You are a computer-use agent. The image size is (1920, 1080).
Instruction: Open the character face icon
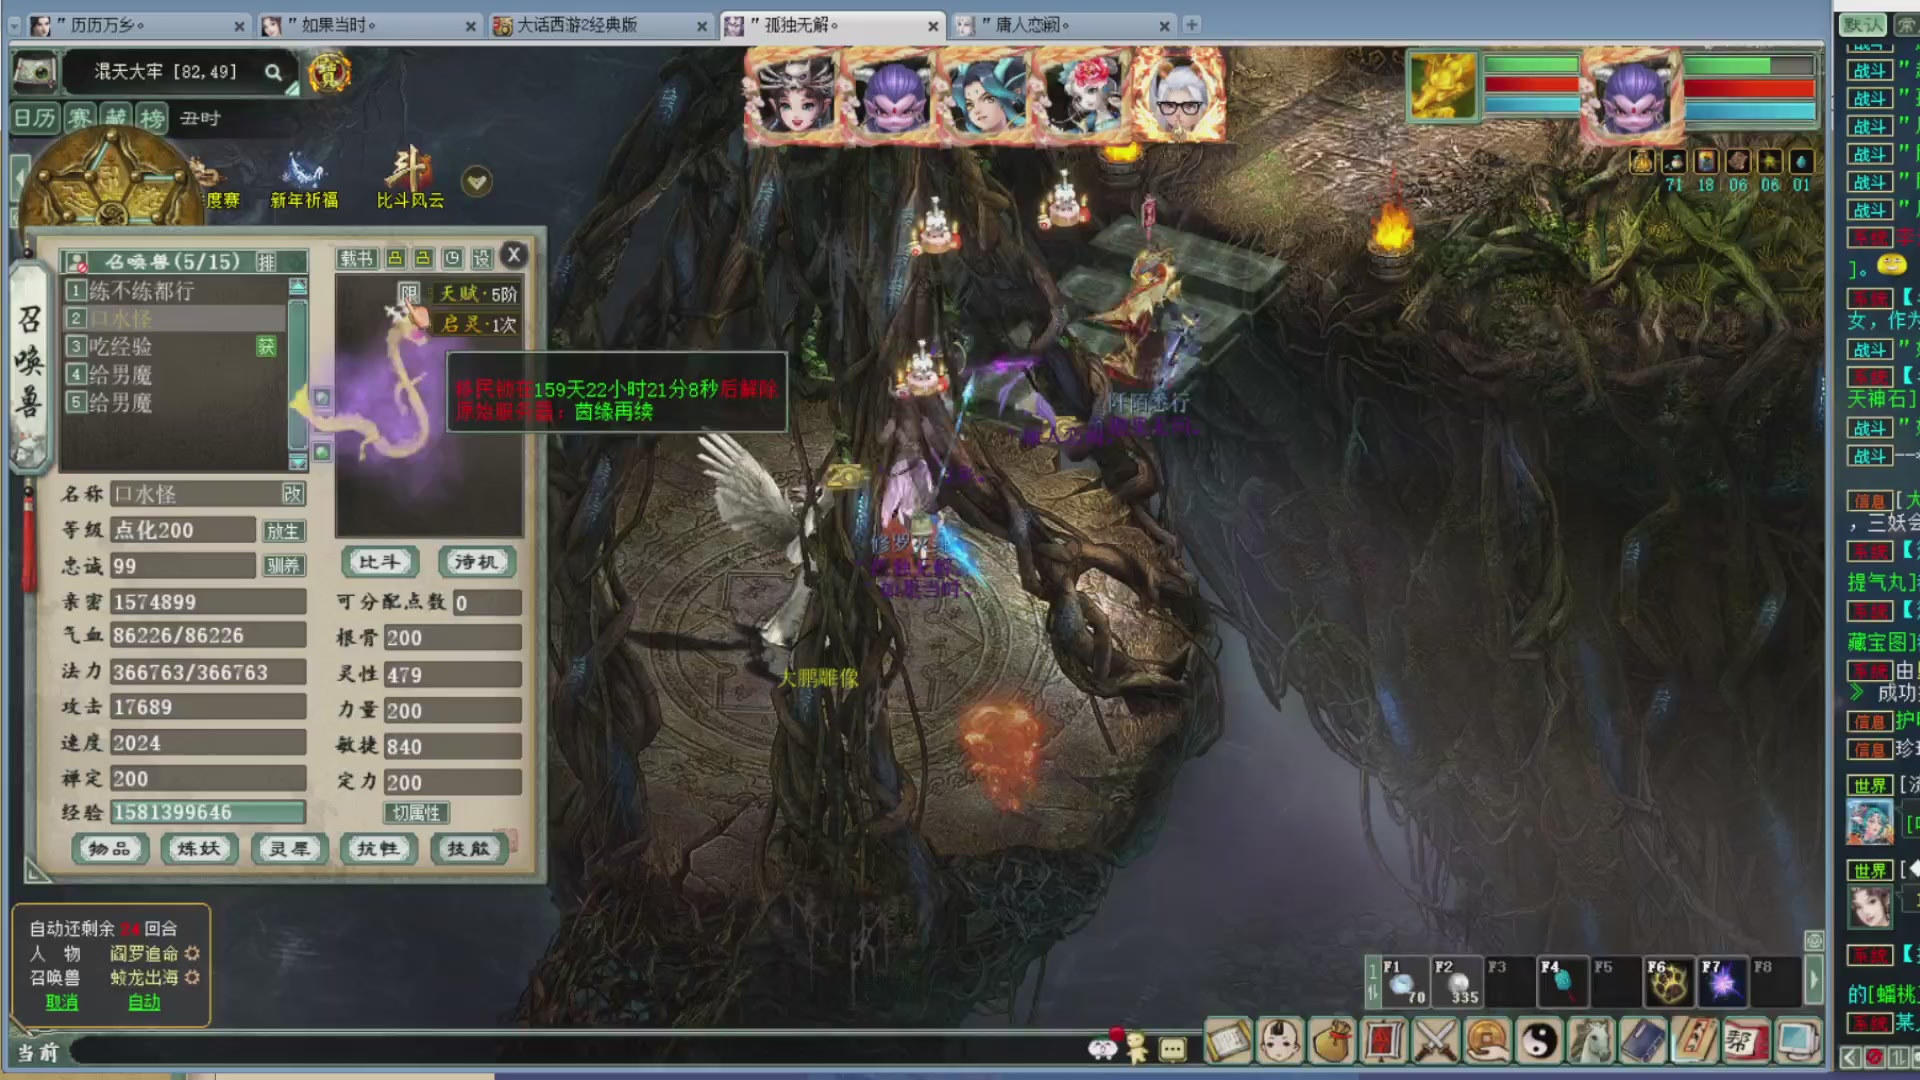point(1280,1041)
